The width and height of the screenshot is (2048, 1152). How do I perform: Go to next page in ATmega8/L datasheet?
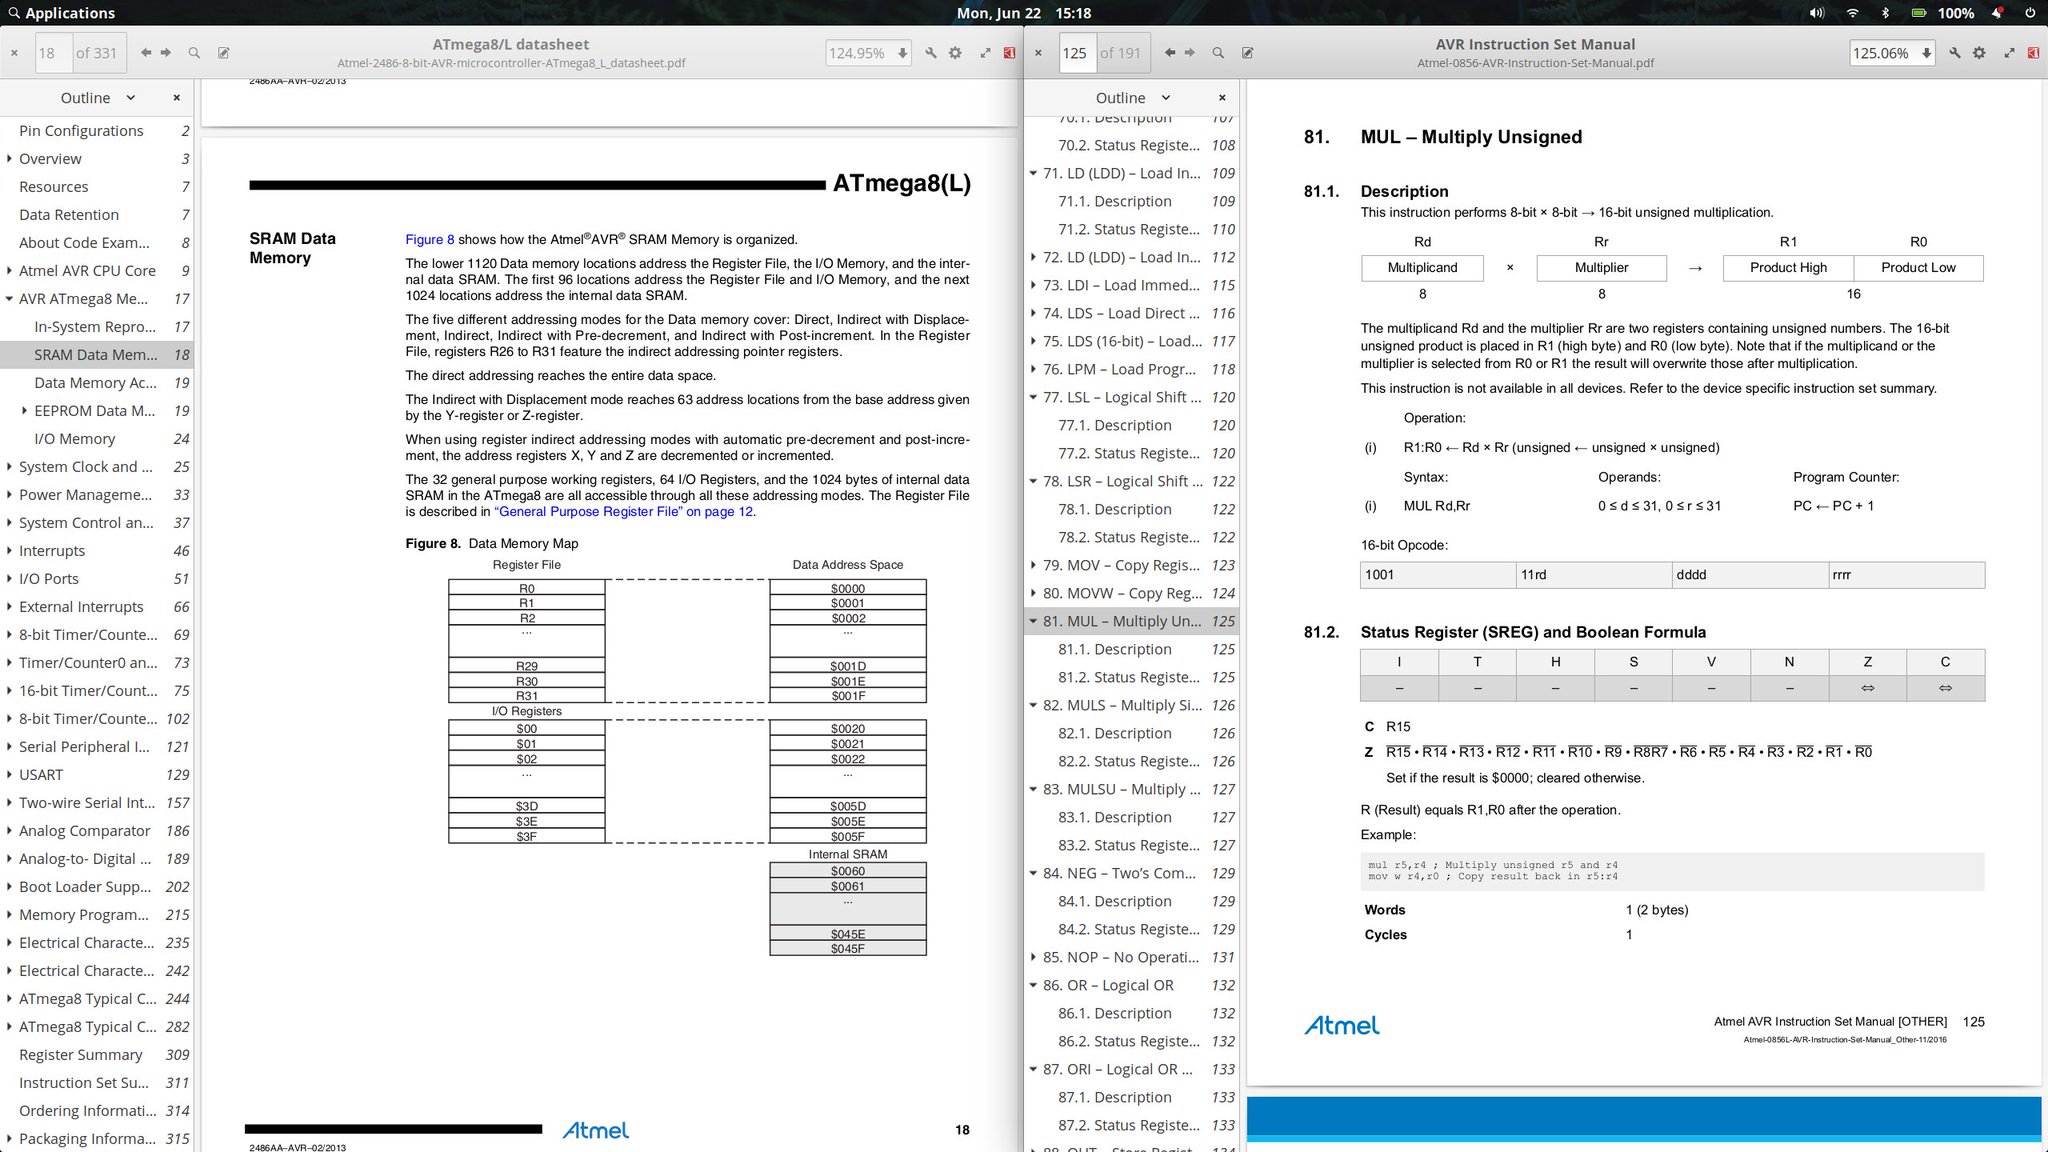pos(166,53)
